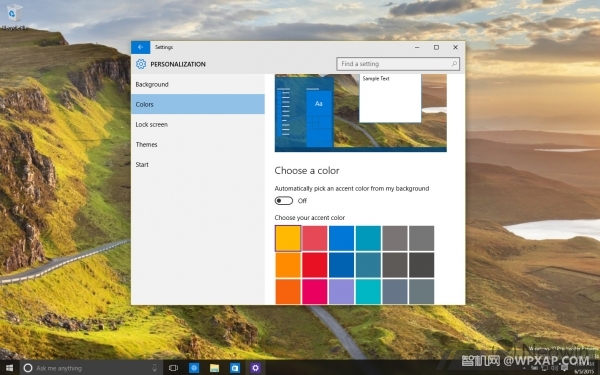The height and width of the screenshot is (375, 600).
Task: Click the Settings gear taskbar icon
Action: click(x=255, y=368)
